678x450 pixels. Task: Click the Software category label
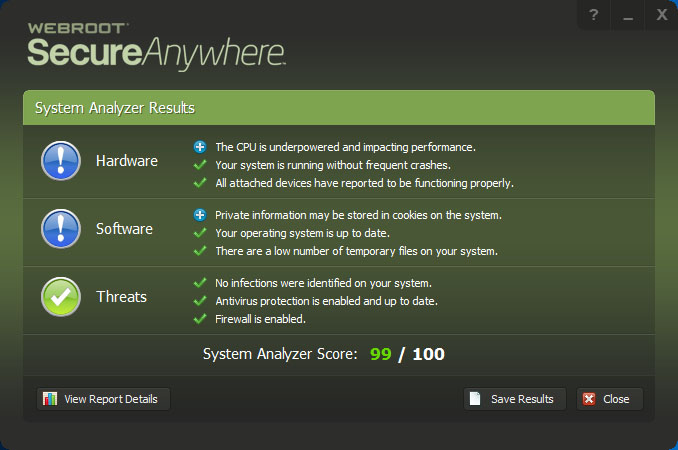[x=124, y=229]
